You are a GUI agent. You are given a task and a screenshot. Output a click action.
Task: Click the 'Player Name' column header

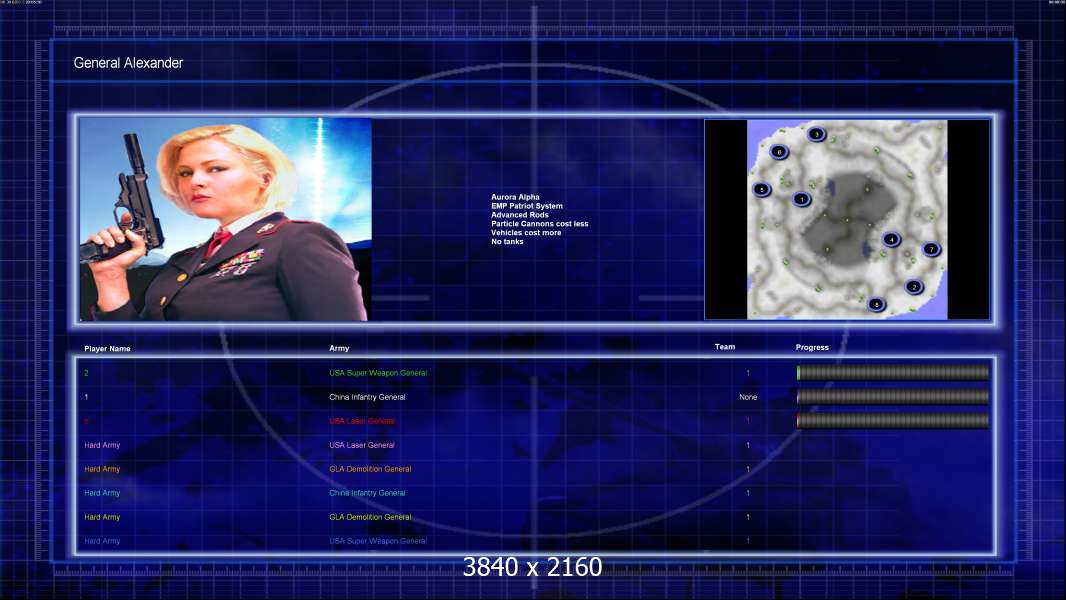107,349
